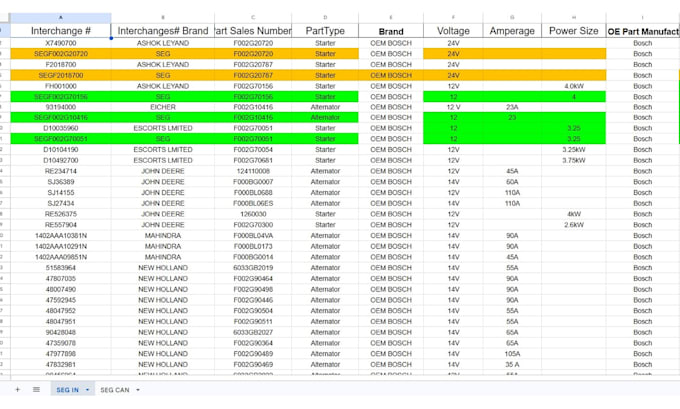The image size is (680, 409).
Task: Select cell containing SJ14155
Action: pos(61,193)
